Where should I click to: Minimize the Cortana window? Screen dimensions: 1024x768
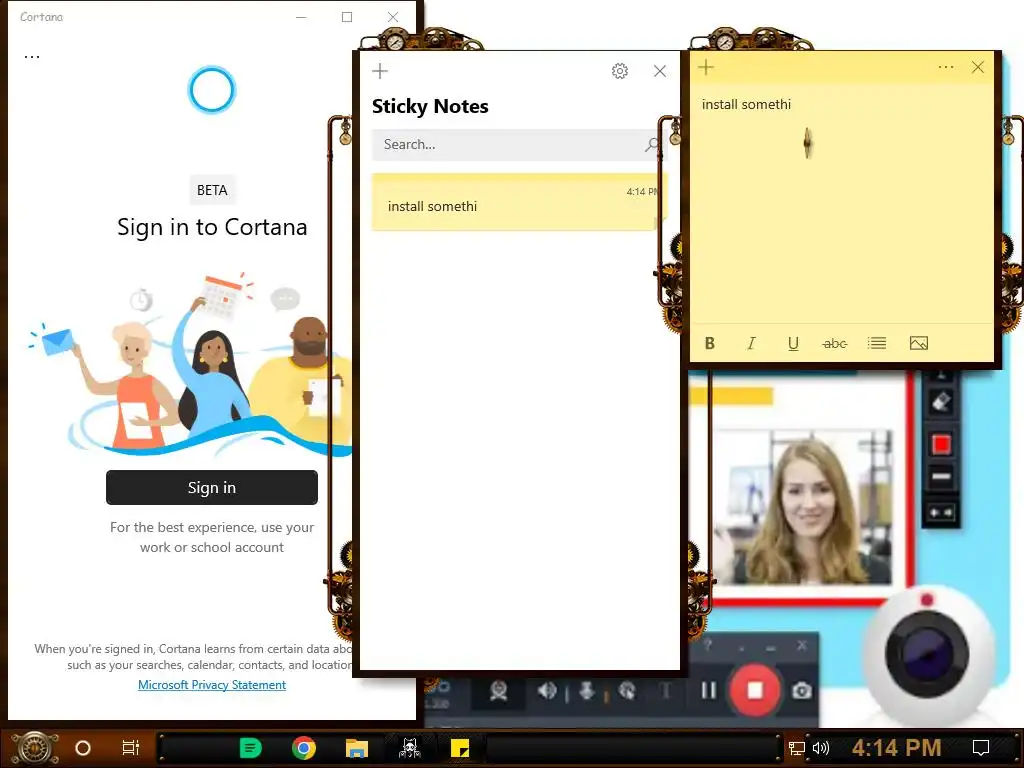[x=301, y=17]
